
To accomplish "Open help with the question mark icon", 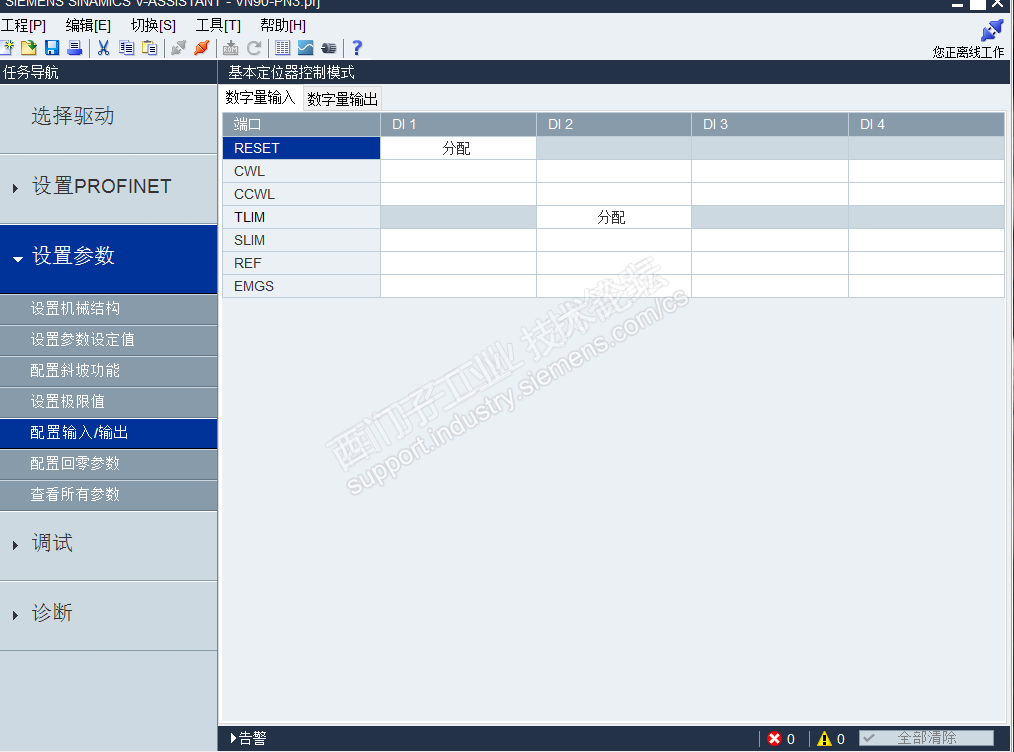I will click(357, 48).
